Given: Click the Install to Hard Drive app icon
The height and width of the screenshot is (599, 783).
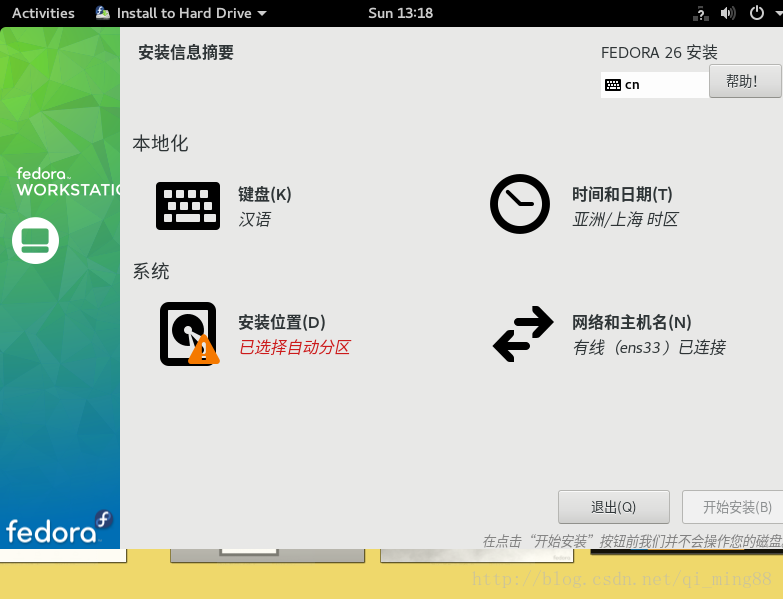Looking at the screenshot, I should pyautogui.click(x=103, y=13).
